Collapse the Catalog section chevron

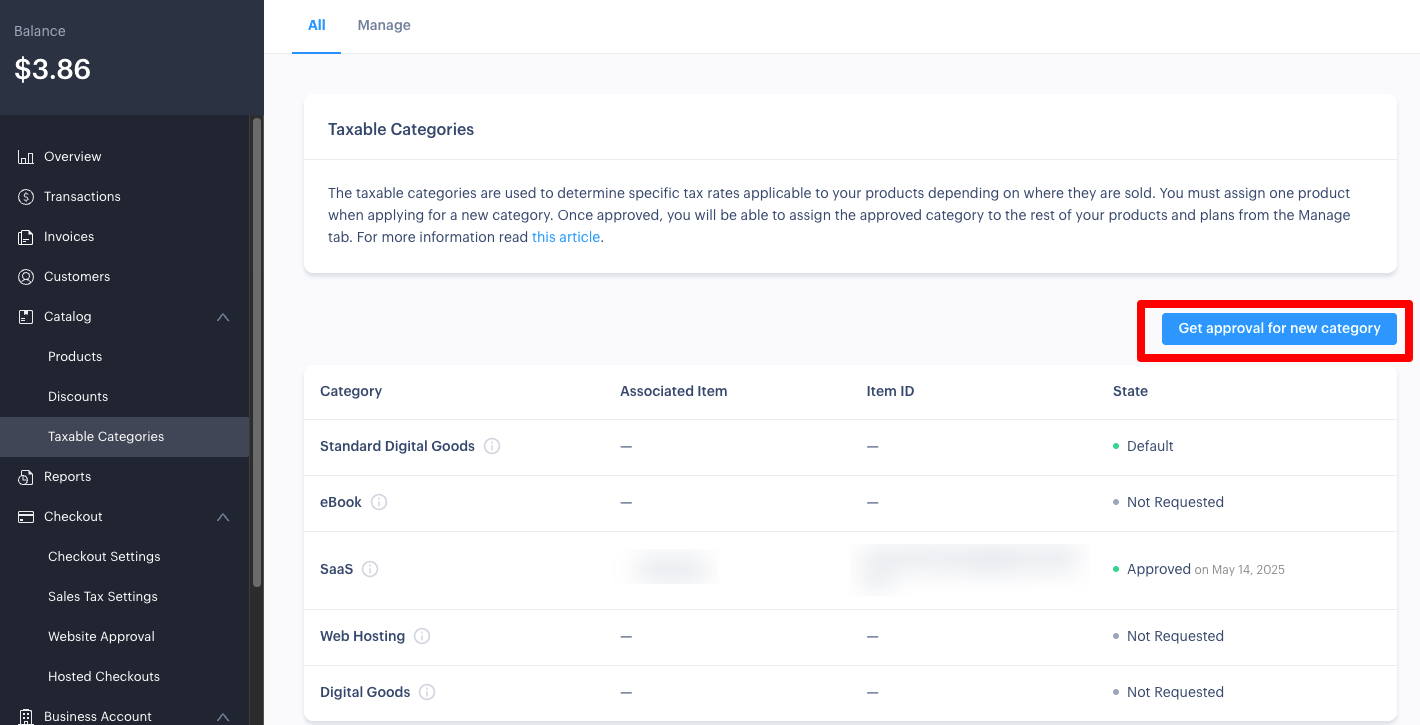click(223, 317)
